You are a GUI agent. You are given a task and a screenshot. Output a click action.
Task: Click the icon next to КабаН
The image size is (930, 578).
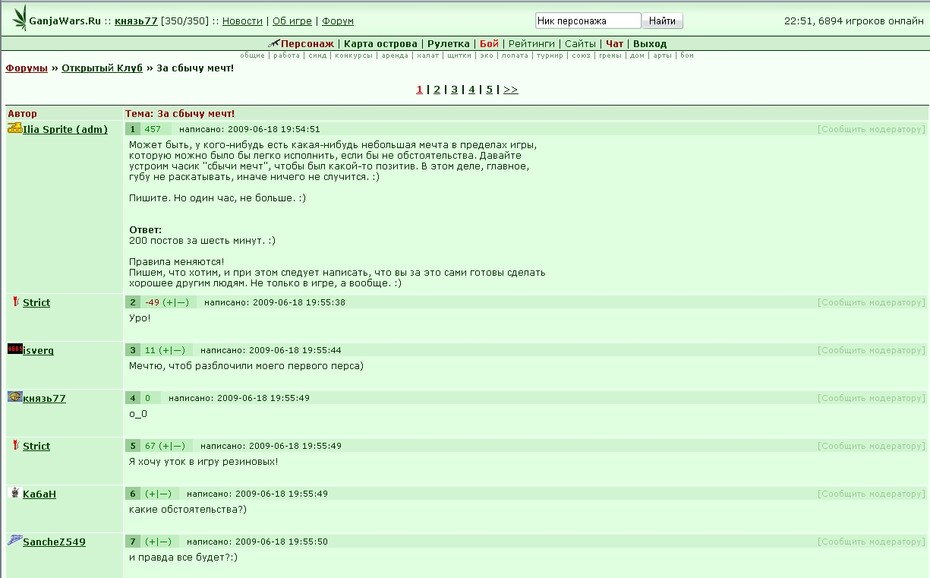point(15,492)
